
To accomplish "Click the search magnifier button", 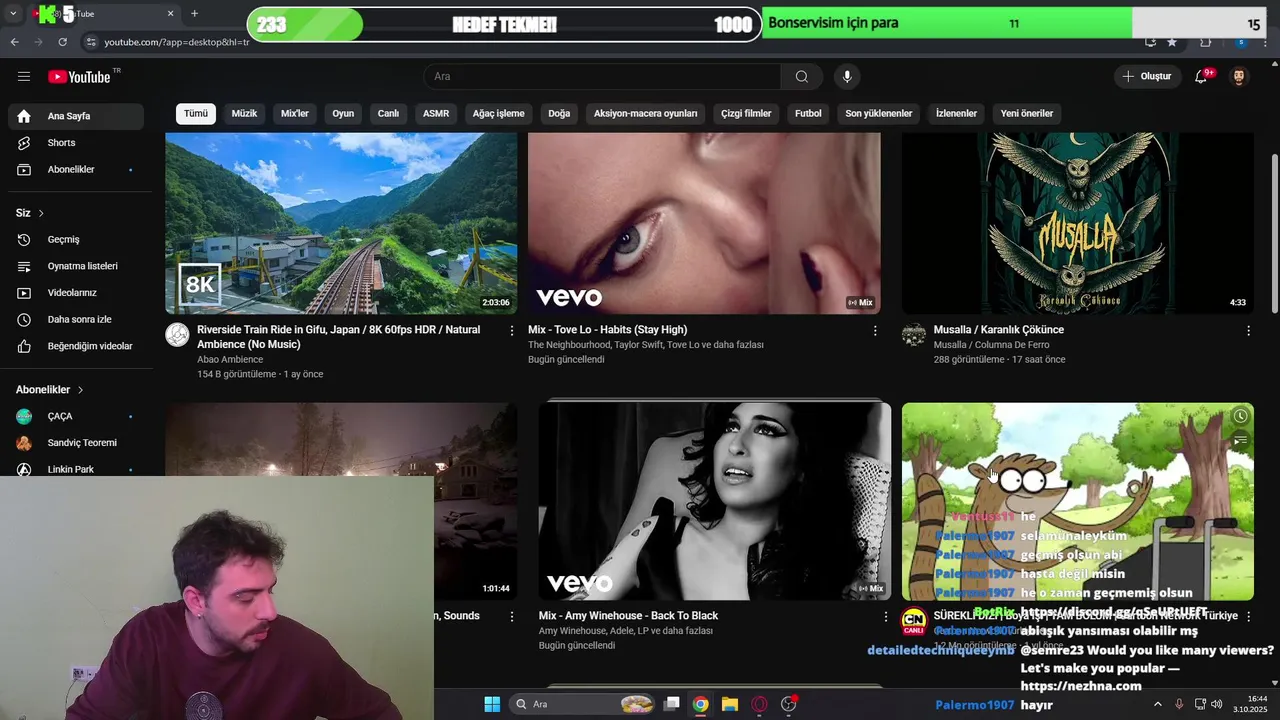I will pyautogui.click(x=802, y=77).
